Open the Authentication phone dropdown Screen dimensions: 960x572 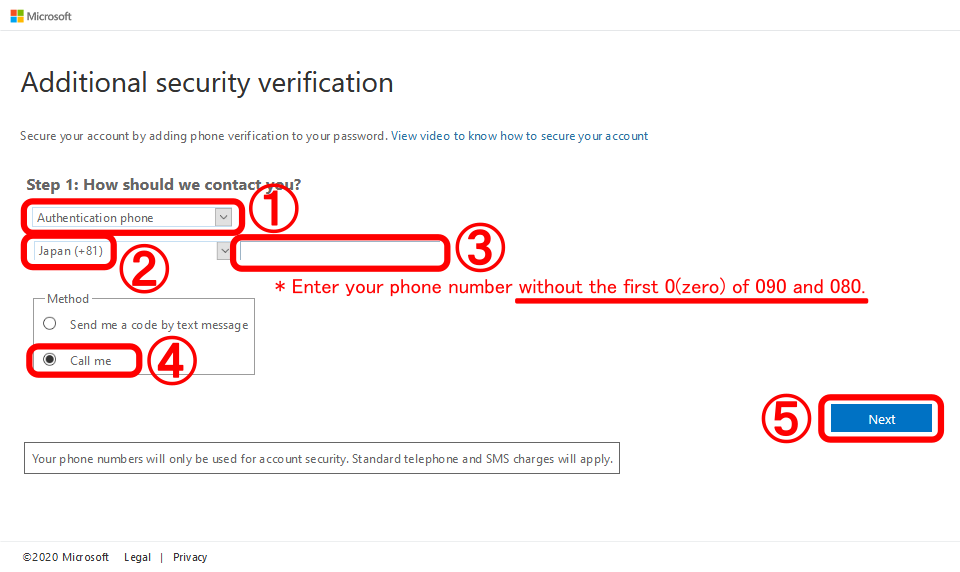[x=132, y=217]
